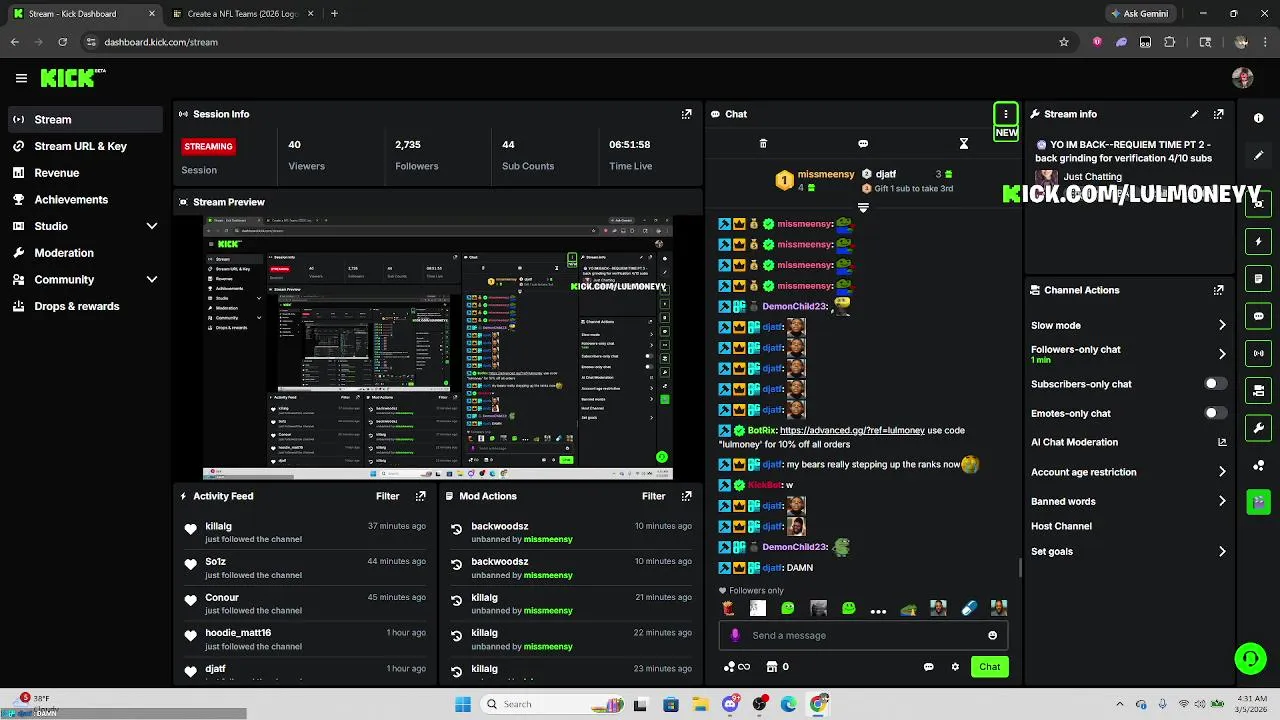1280x720 pixels.
Task: Click the speech bubble icon beside chat settings gear
Action: (x=928, y=667)
